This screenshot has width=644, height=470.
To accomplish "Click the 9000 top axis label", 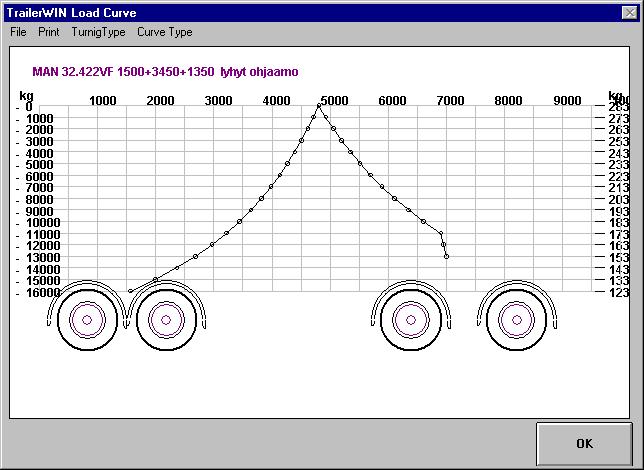I will [567, 101].
